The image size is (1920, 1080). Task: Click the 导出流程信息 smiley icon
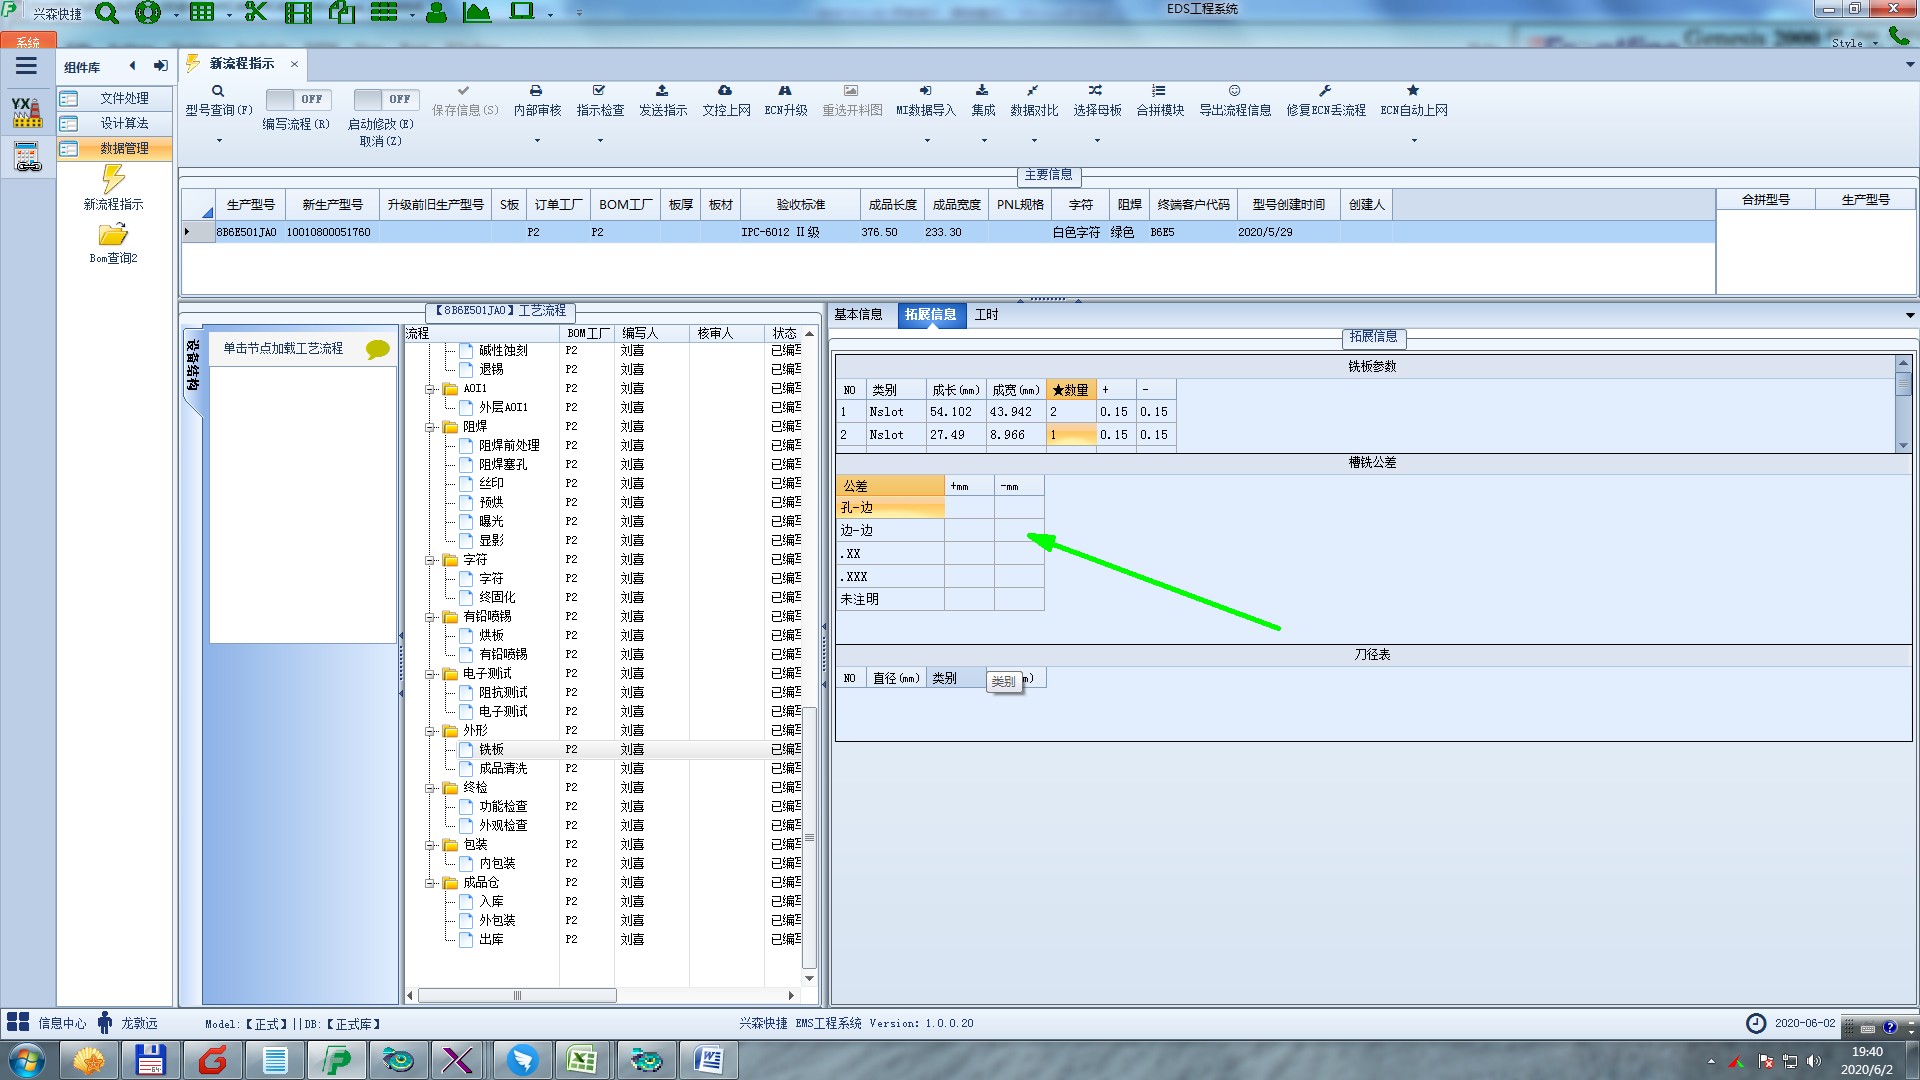pyautogui.click(x=1234, y=91)
